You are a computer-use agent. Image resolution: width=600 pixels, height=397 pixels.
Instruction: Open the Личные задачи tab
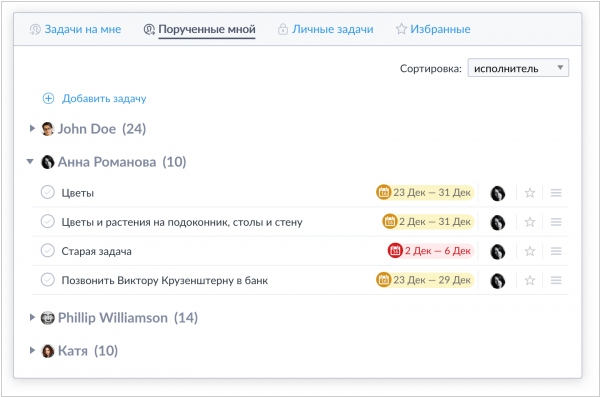pyautogui.click(x=326, y=29)
